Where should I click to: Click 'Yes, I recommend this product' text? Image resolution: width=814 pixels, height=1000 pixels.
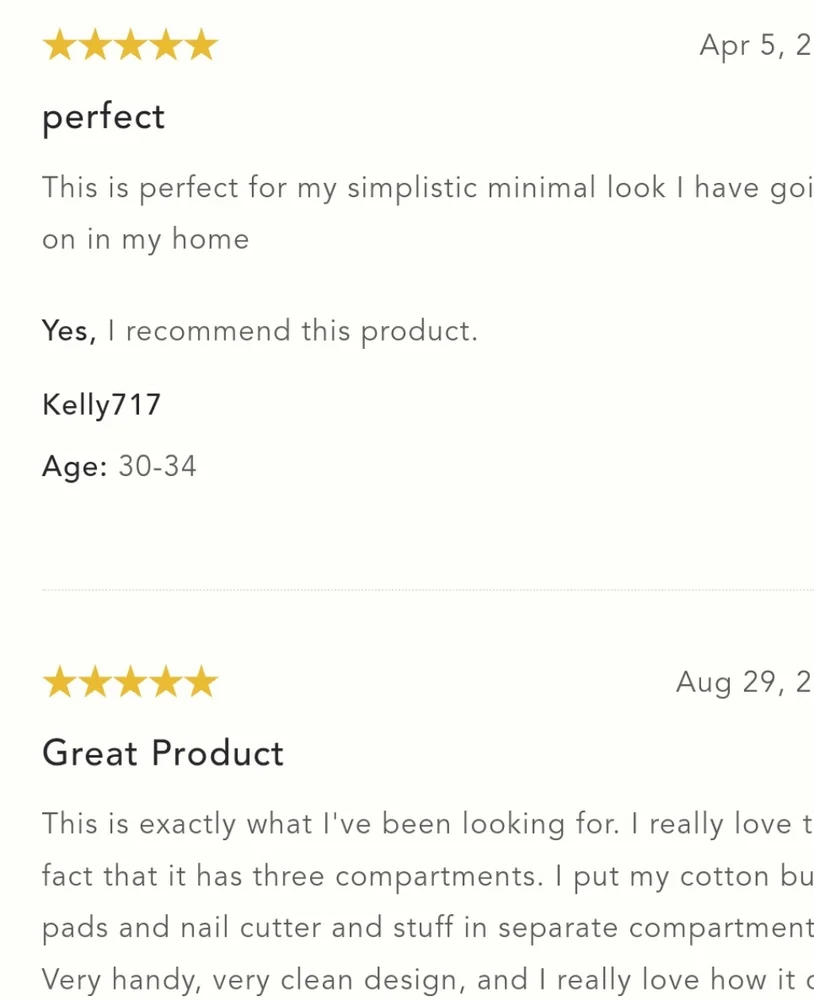[x=260, y=331]
